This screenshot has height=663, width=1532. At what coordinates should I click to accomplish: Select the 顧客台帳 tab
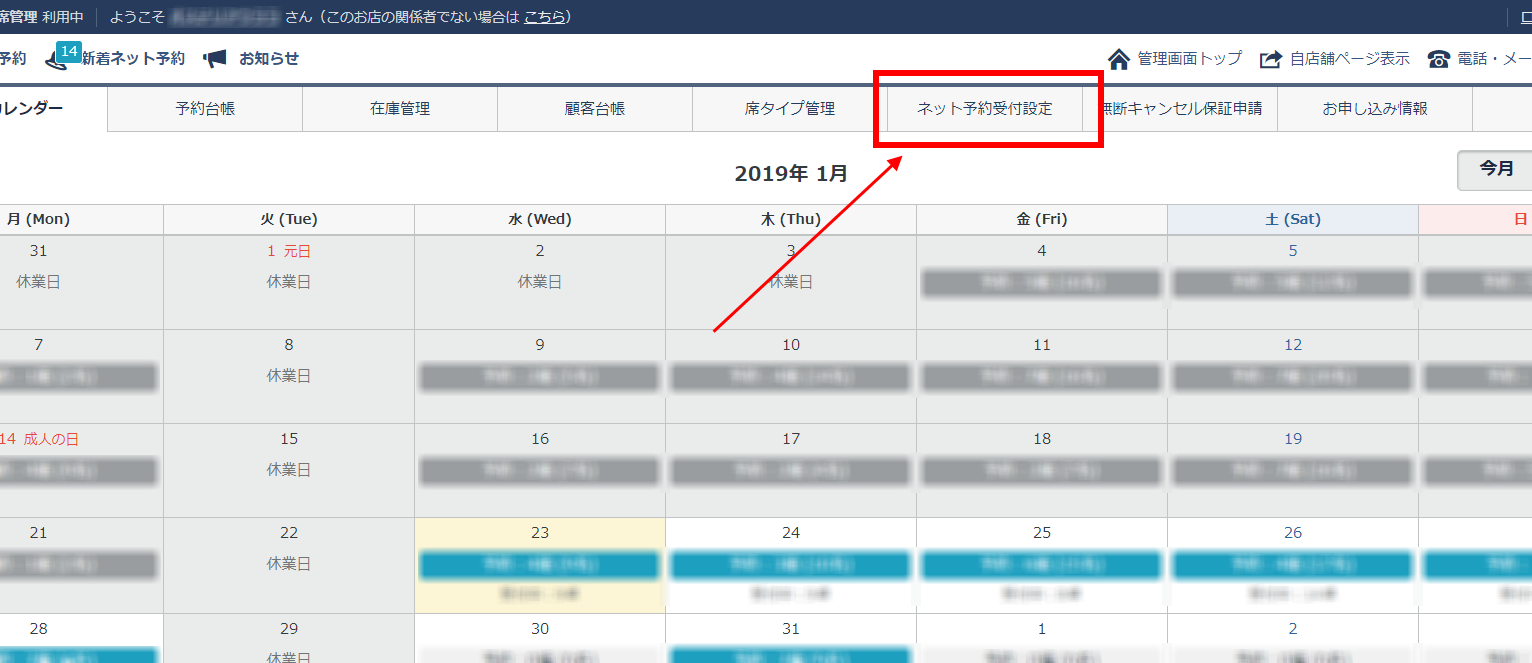[595, 109]
